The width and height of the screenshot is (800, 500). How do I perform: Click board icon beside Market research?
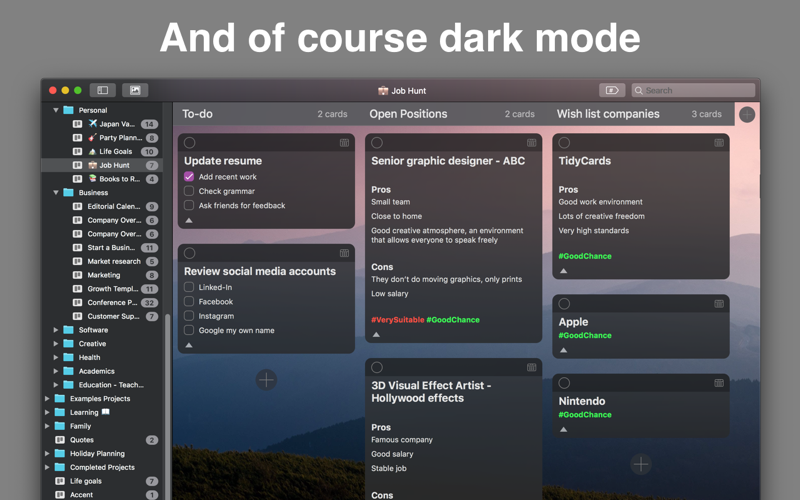(77, 261)
